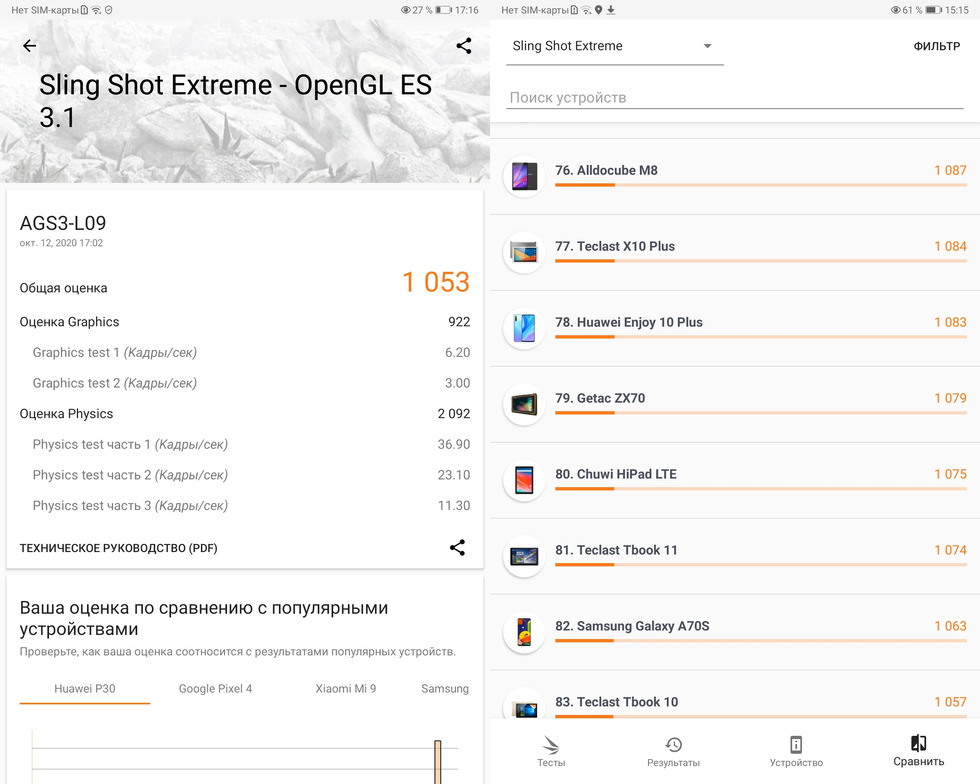Open the Samsung Galaxy A70S thumbnail
The height and width of the screenshot is (784, 980).
pyautogui.click(x=524, y=632)
